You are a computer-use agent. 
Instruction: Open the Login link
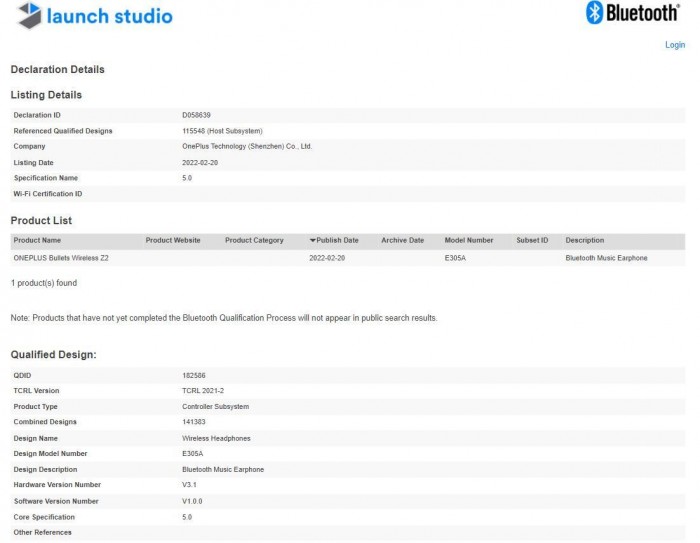[x=675, y=45]
